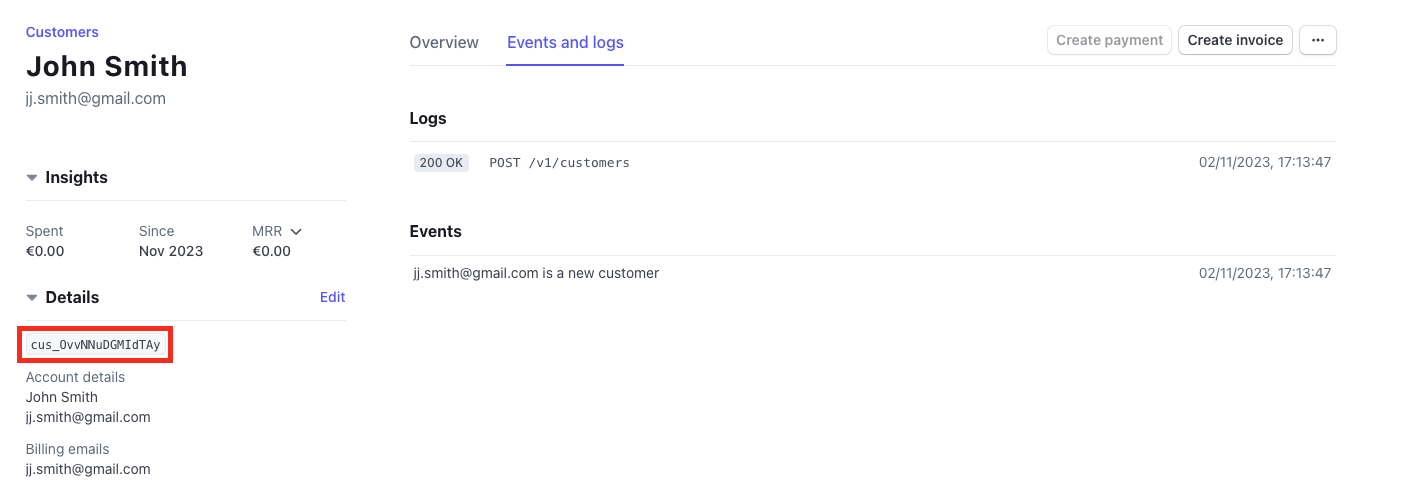
Task: Click the Create invoice button
Action: 1235,40
